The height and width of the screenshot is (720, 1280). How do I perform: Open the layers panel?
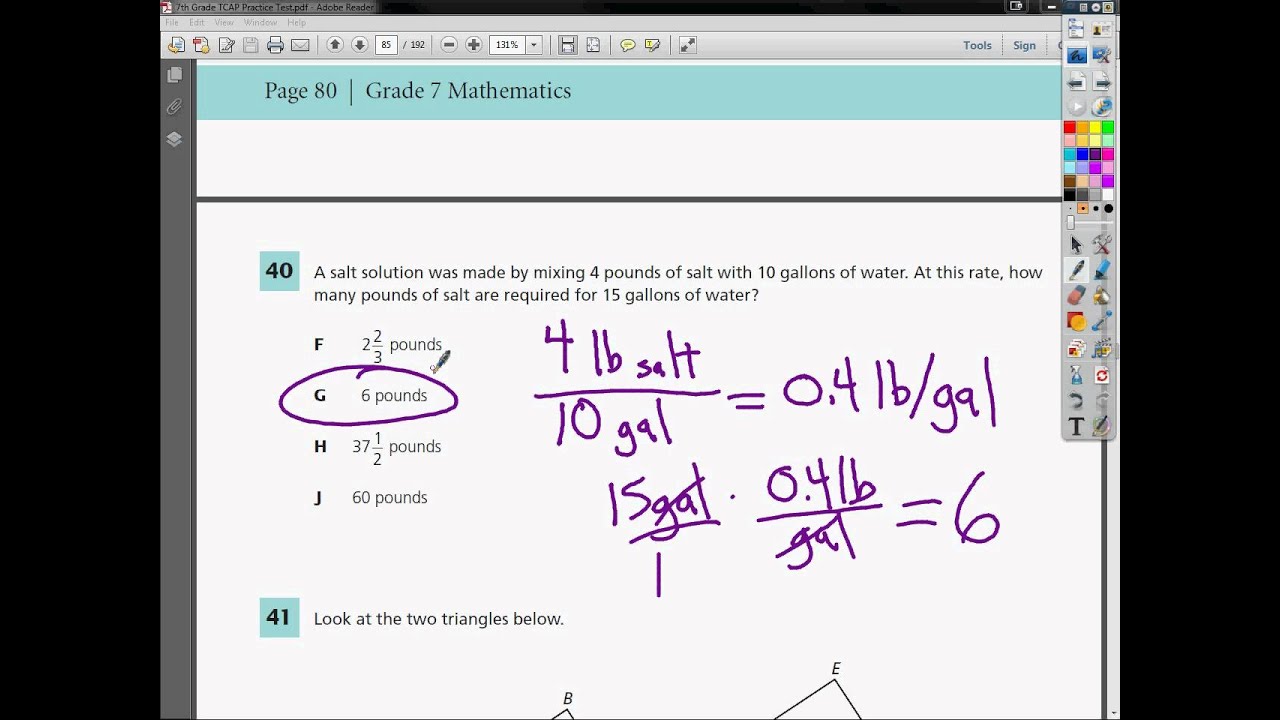click(x=175, y=139)
